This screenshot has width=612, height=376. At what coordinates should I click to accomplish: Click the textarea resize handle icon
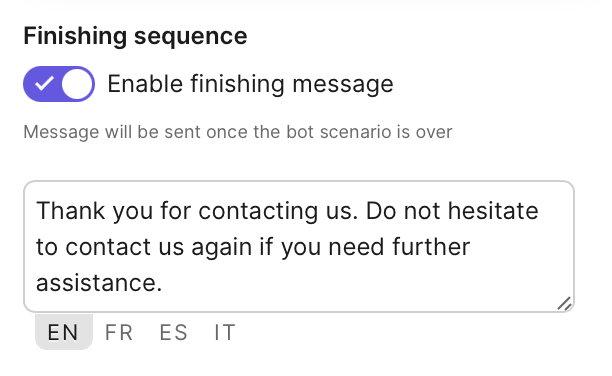[x=564, y=303]
